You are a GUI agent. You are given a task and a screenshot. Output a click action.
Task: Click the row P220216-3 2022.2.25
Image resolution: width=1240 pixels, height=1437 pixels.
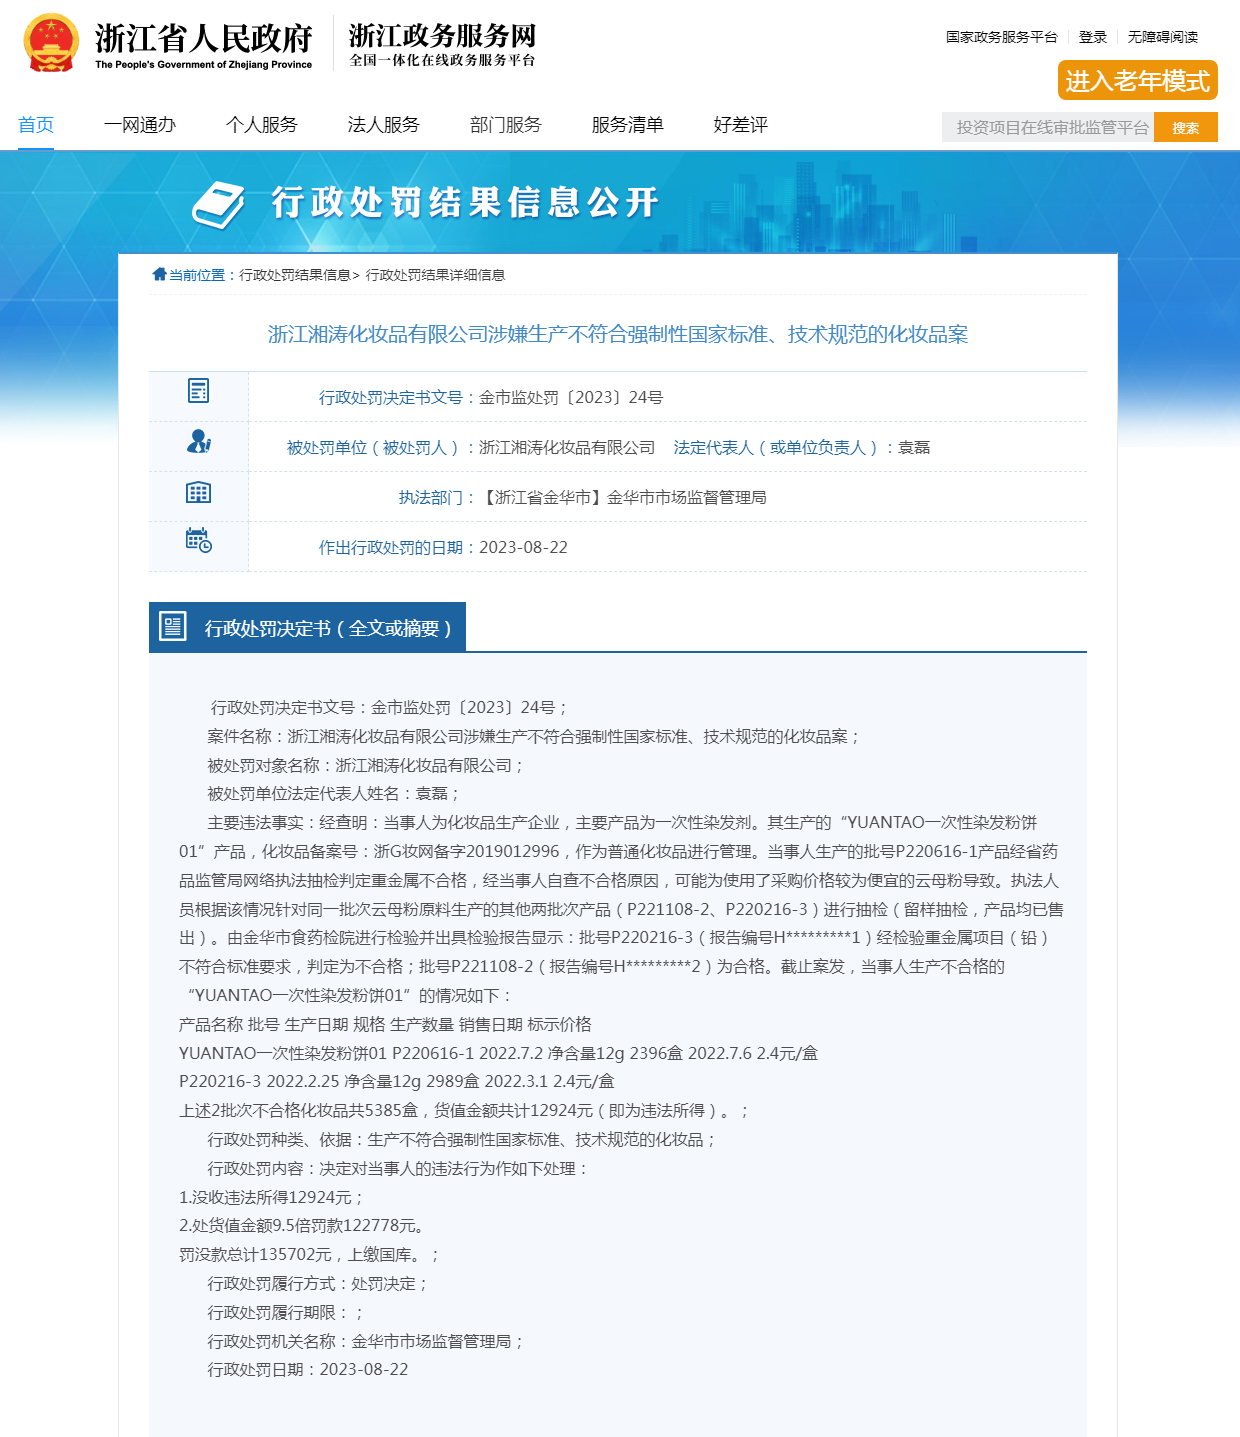(397, 1081)
